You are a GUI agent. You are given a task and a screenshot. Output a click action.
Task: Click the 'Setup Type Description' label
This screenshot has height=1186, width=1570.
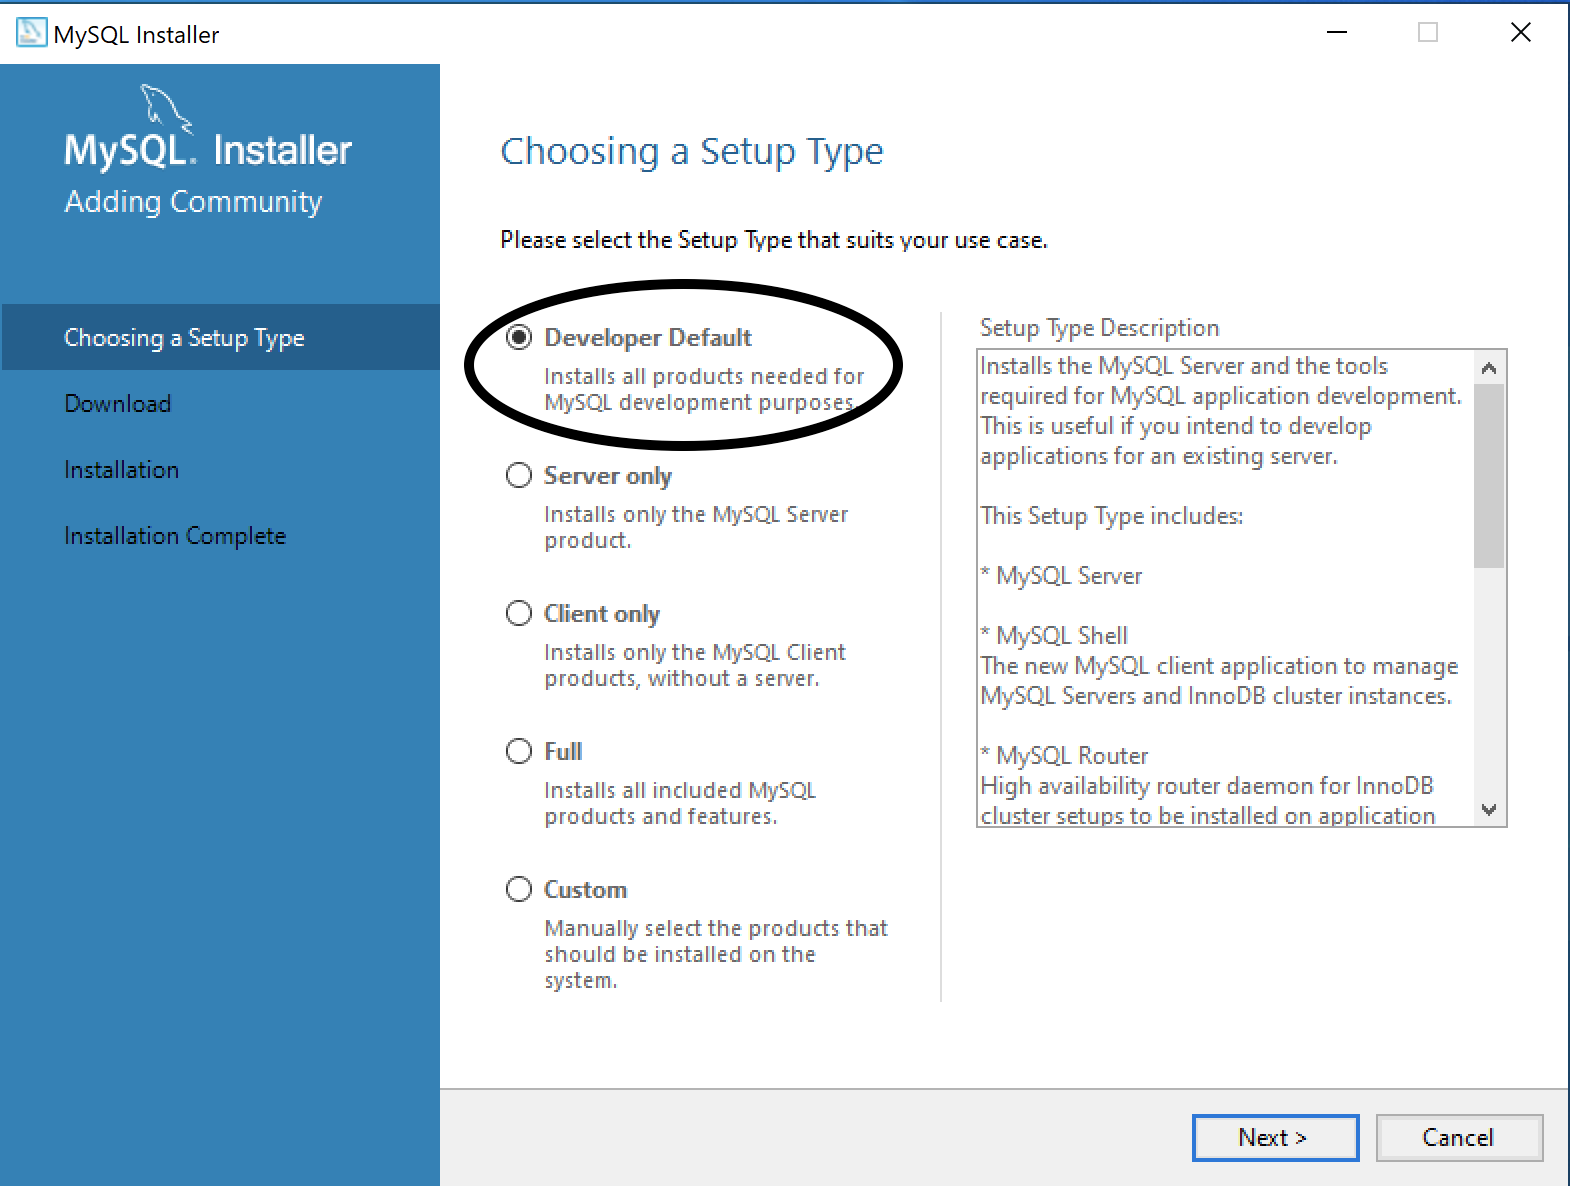tap(1099, 328)
